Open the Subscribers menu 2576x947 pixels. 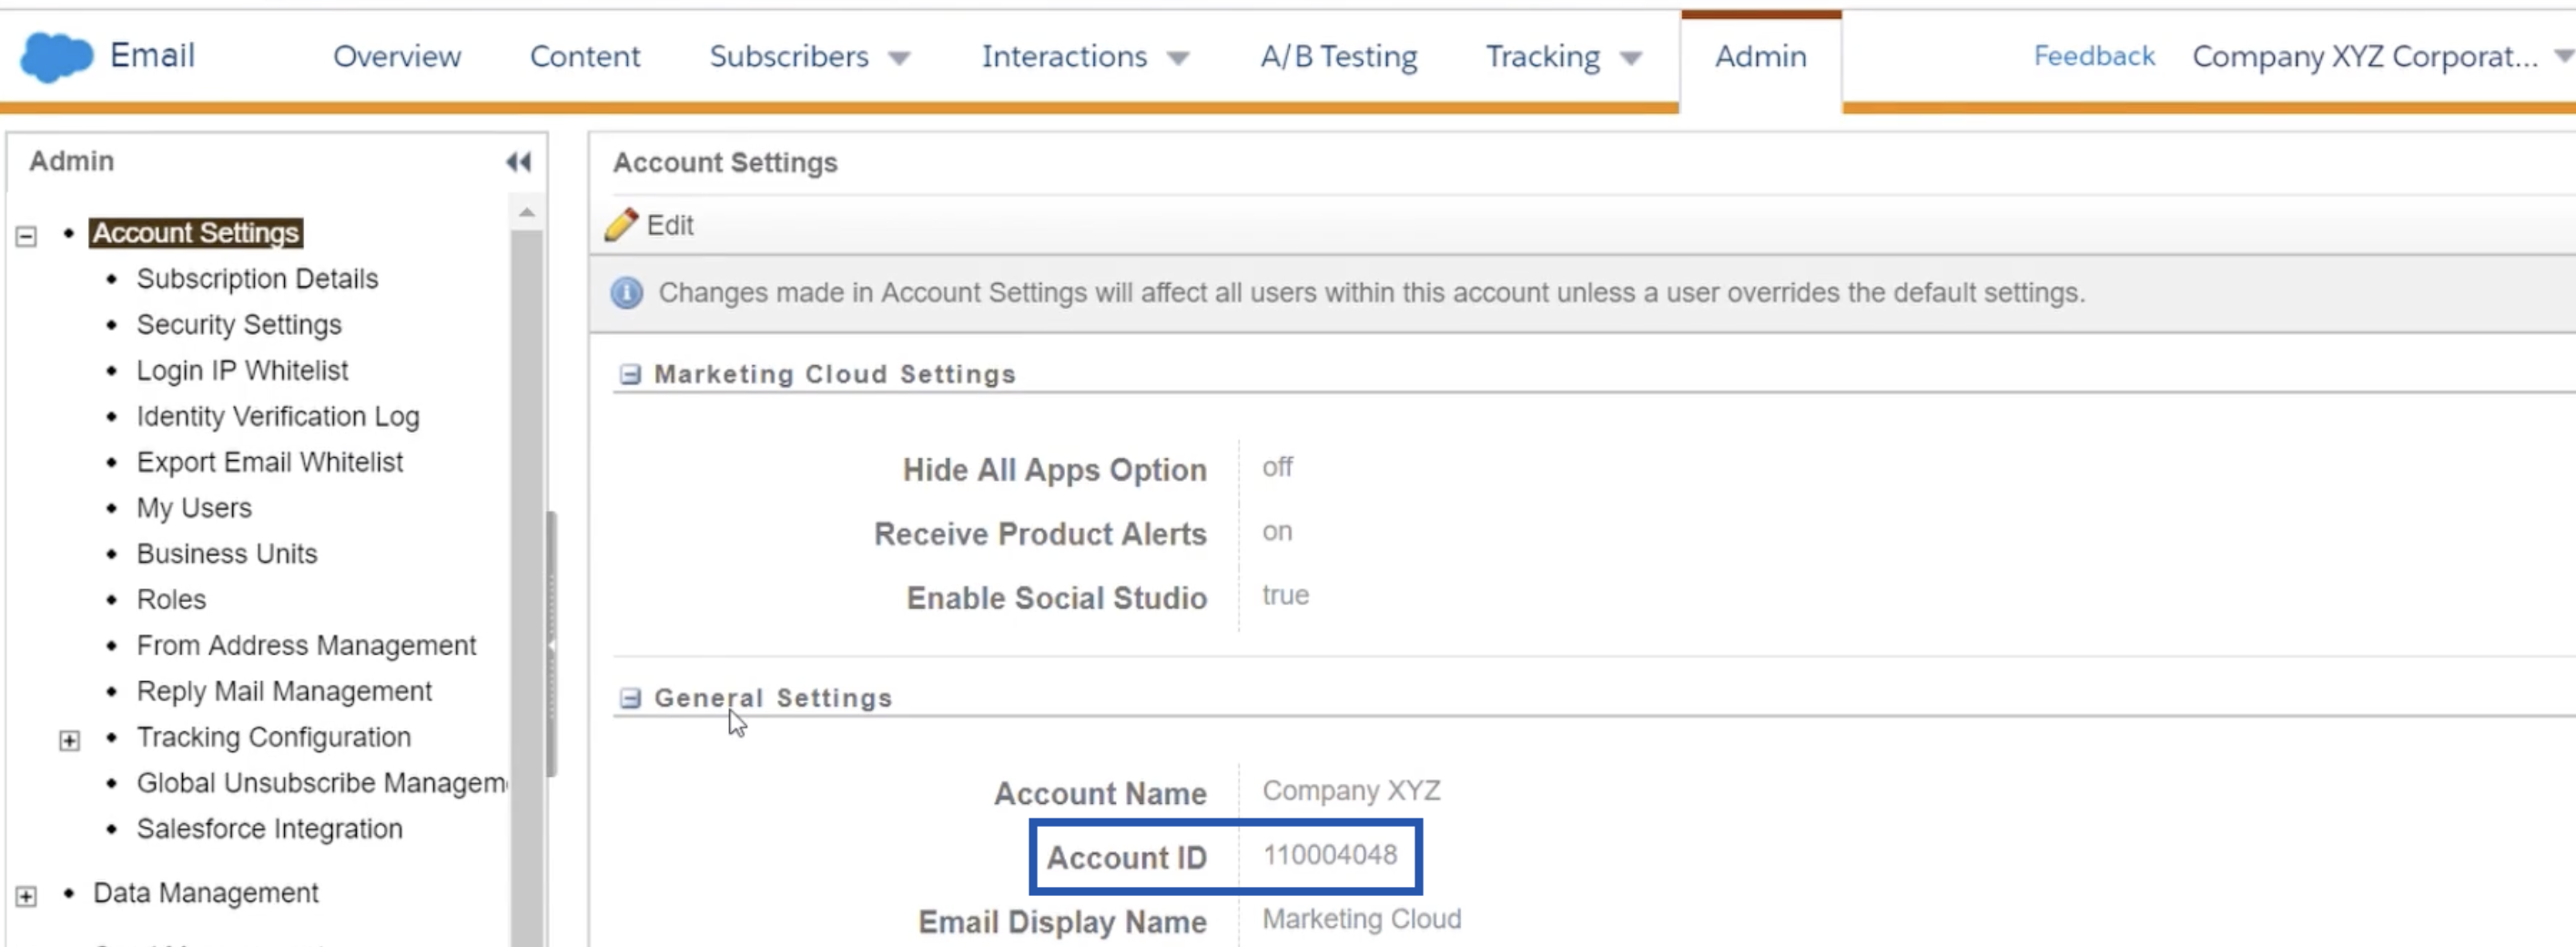pyautogui.click(x=789, y=56)
